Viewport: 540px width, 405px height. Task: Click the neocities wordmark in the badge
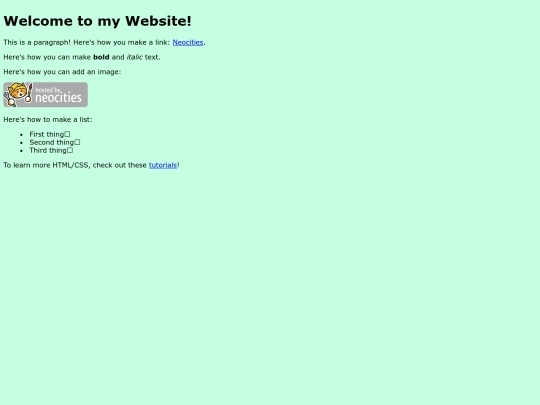click(58, 98)
